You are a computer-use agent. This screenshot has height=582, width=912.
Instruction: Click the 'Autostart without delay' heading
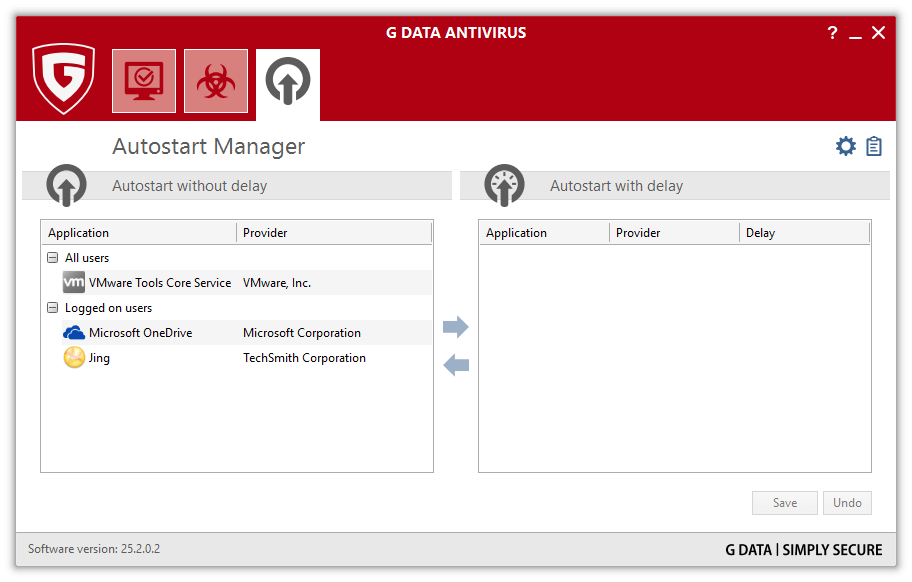tap(190, 186)
